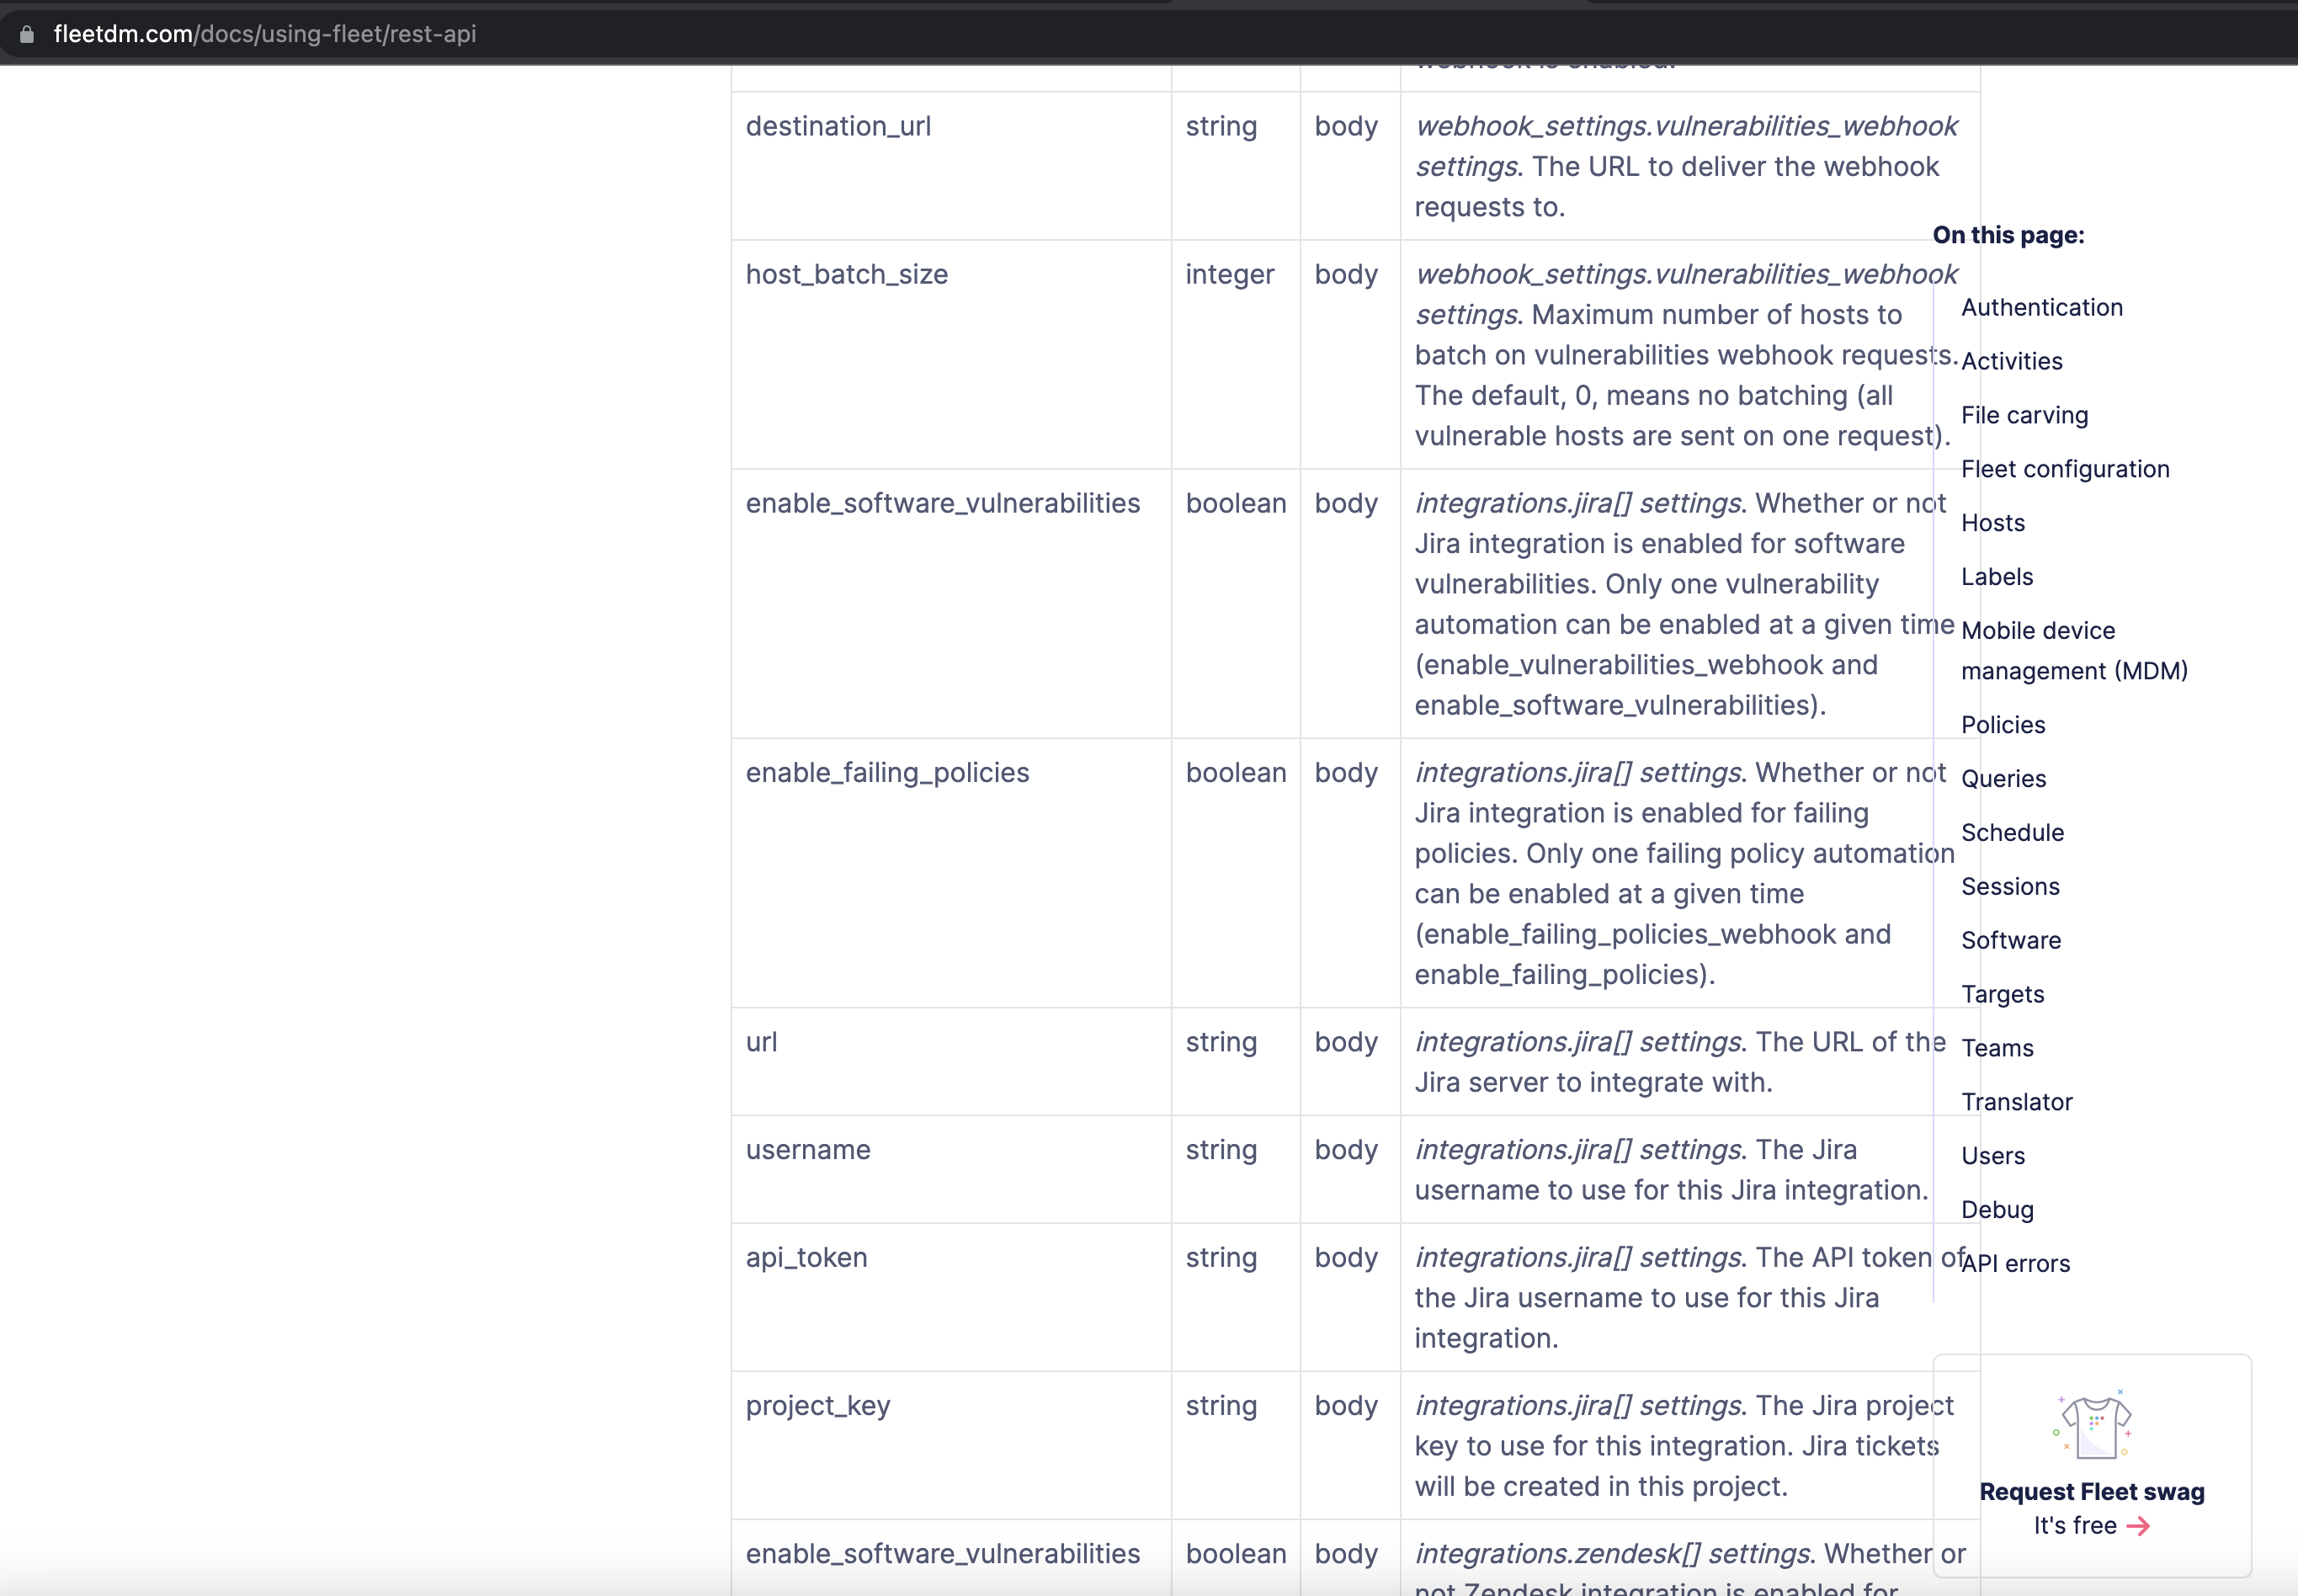Image resolution: width=2298 pixels, height=1596 pixels.
Task: Click the Request Fleet swag link
Action: click(x=2091, y=1491)
